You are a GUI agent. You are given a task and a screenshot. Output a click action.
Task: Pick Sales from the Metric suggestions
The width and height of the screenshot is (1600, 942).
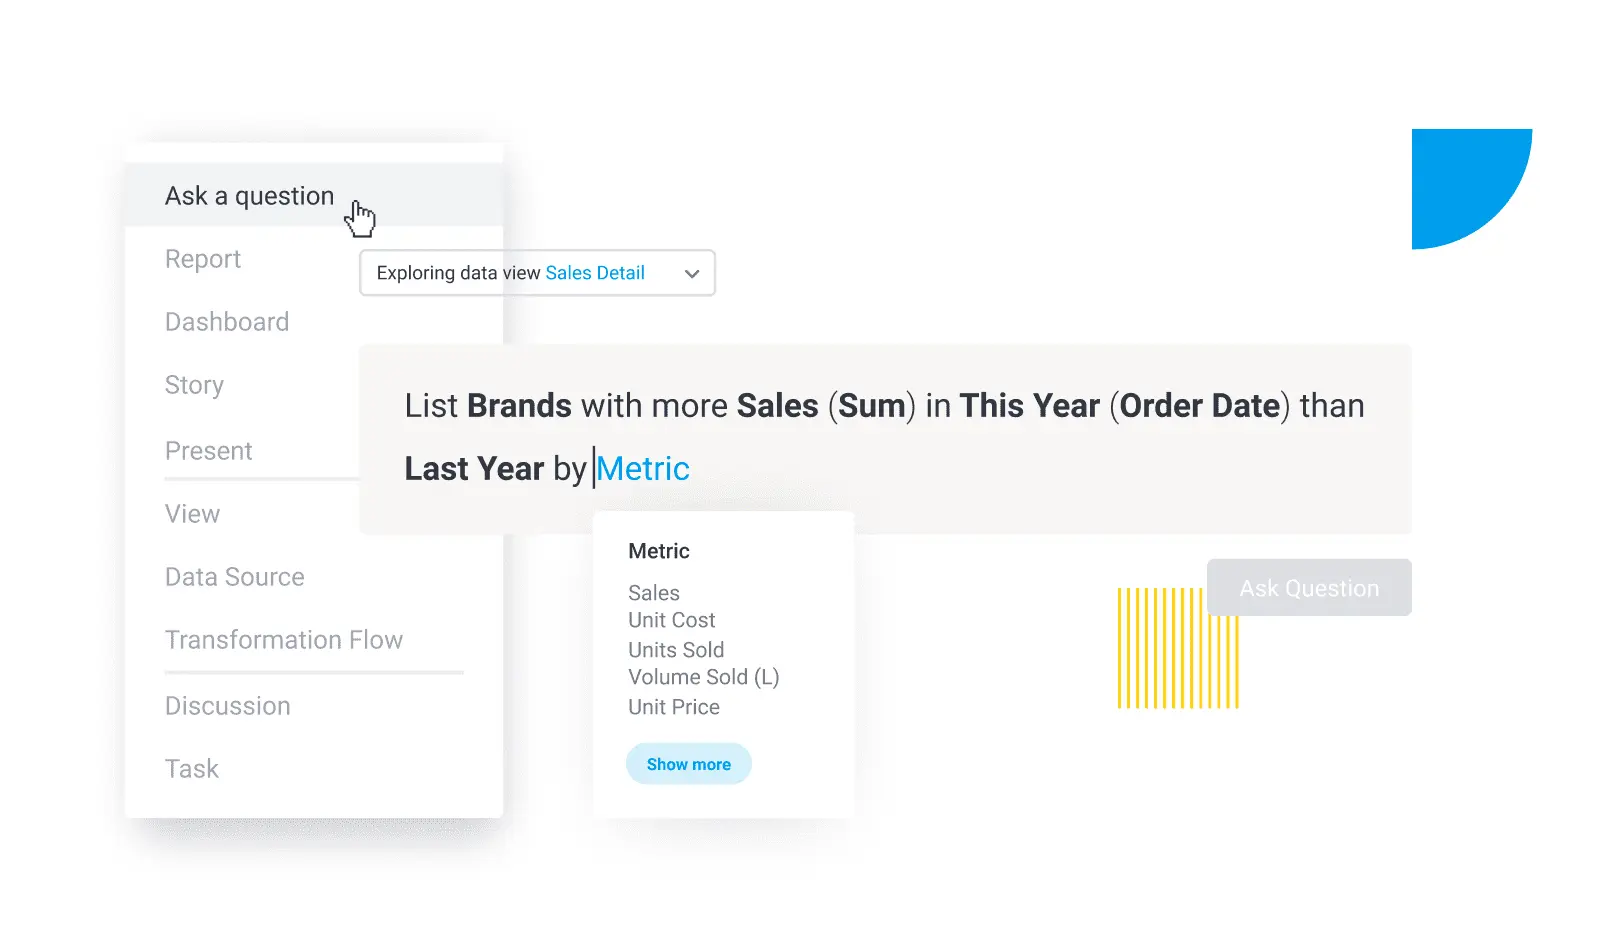pos(654,593)
